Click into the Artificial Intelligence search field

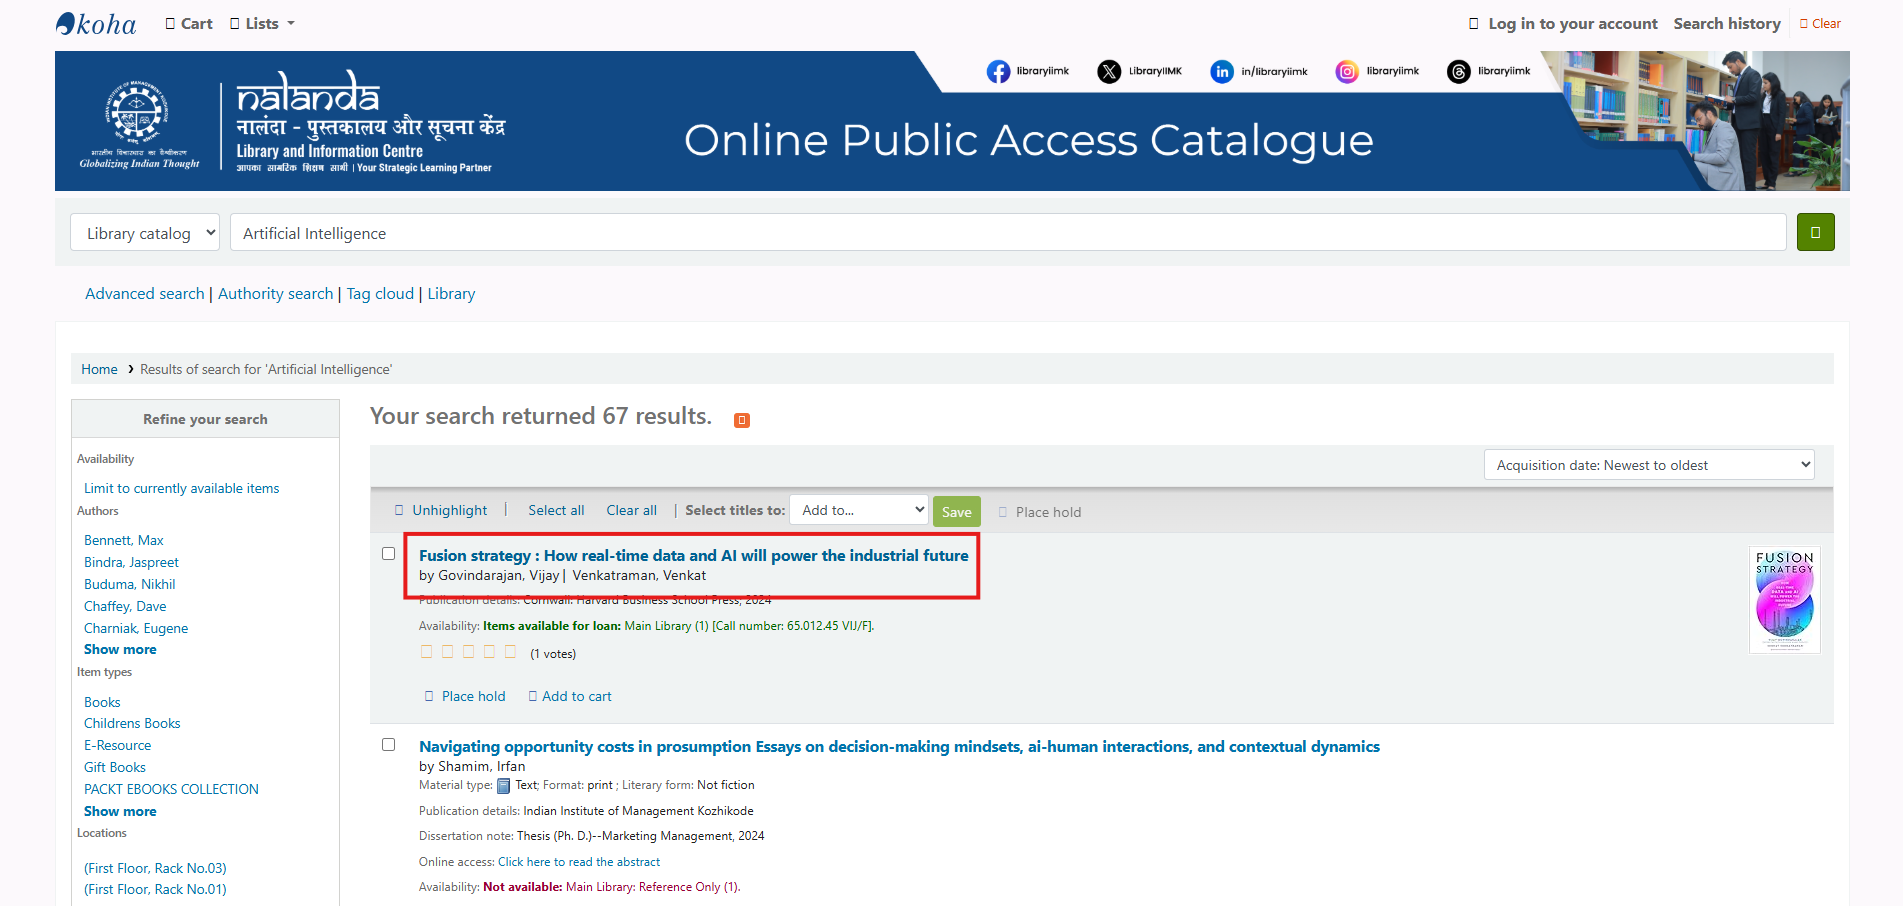click(x=1007, y=233)
